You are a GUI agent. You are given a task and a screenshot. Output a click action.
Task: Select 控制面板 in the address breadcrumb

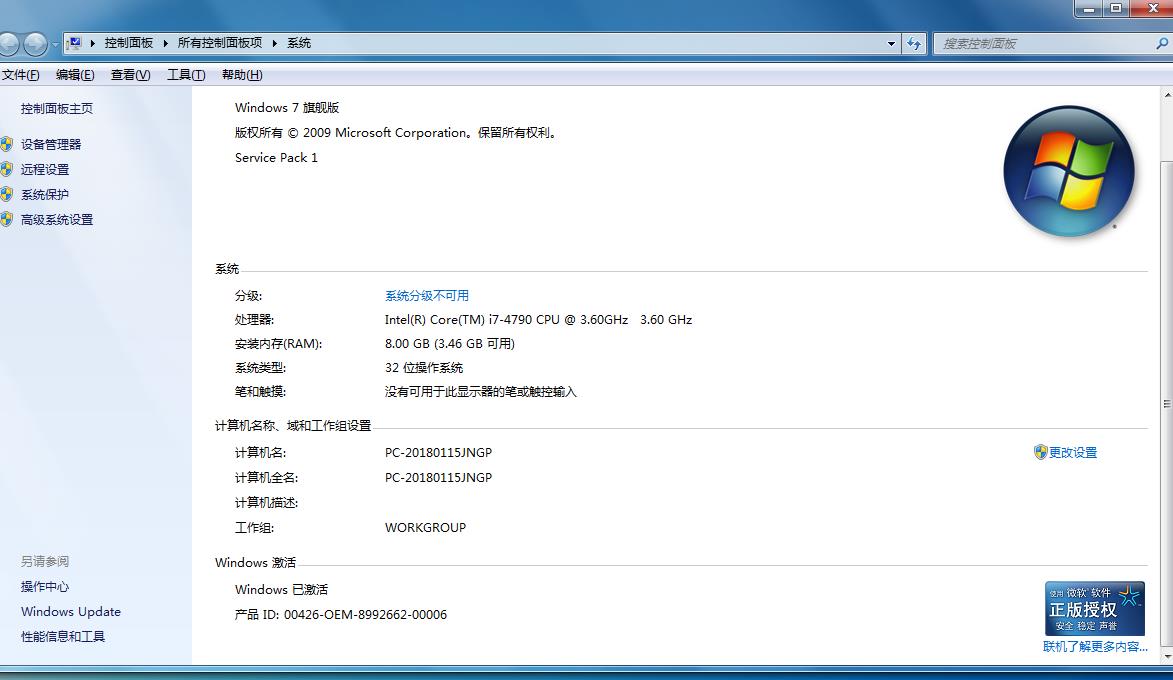click(x=129, y=43)
